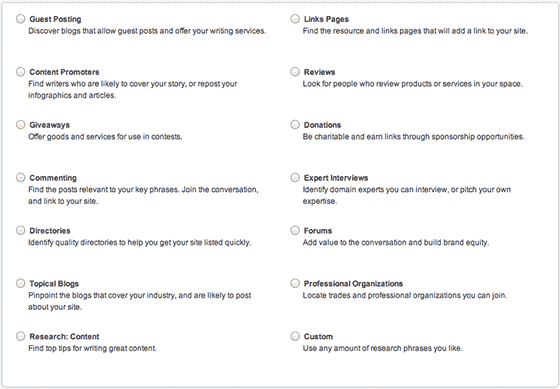
Task: Select the Topical Blogs radio button
Action: point(21,283)
